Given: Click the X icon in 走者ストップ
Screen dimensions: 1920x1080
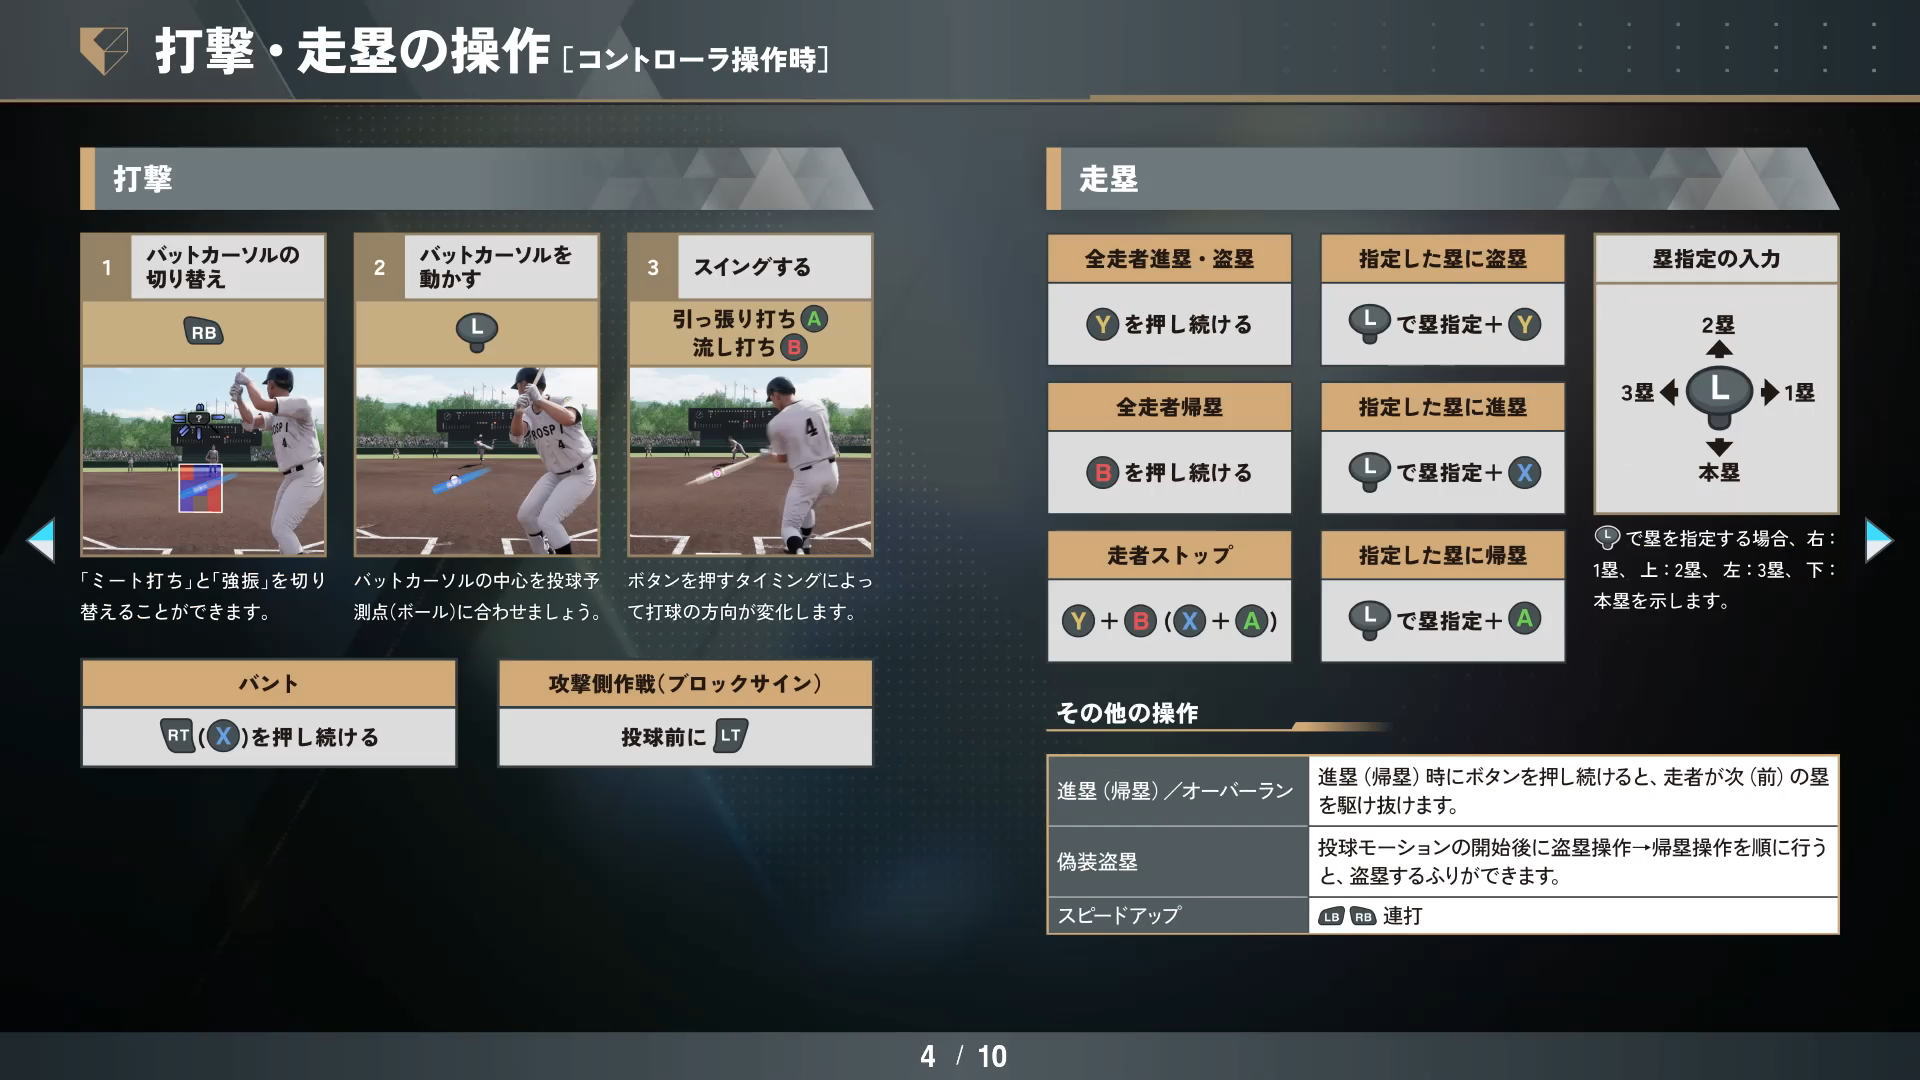Looking at the screenshot, I should click(1189, 621).
